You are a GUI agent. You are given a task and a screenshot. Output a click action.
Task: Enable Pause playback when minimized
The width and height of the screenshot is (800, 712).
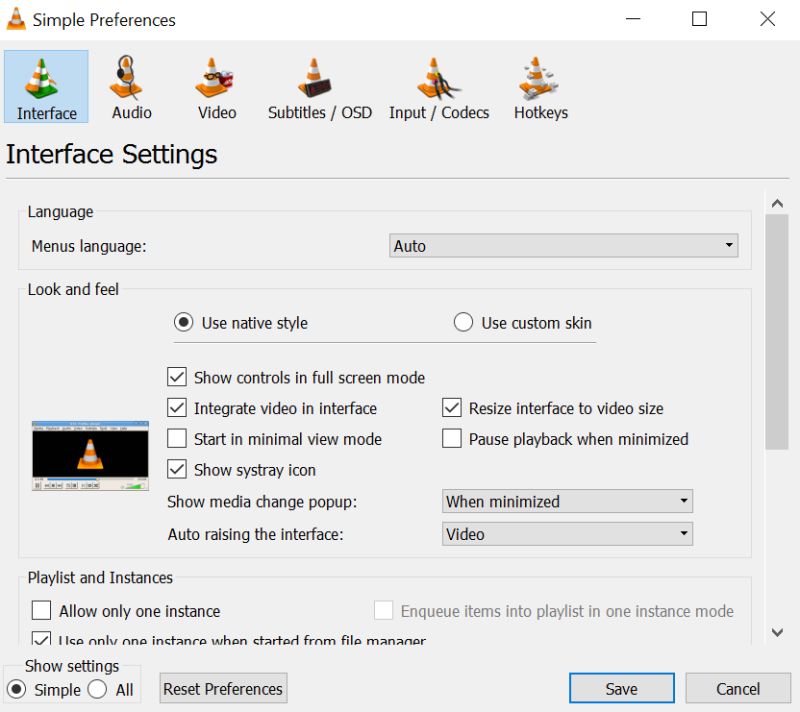(451, 439)
